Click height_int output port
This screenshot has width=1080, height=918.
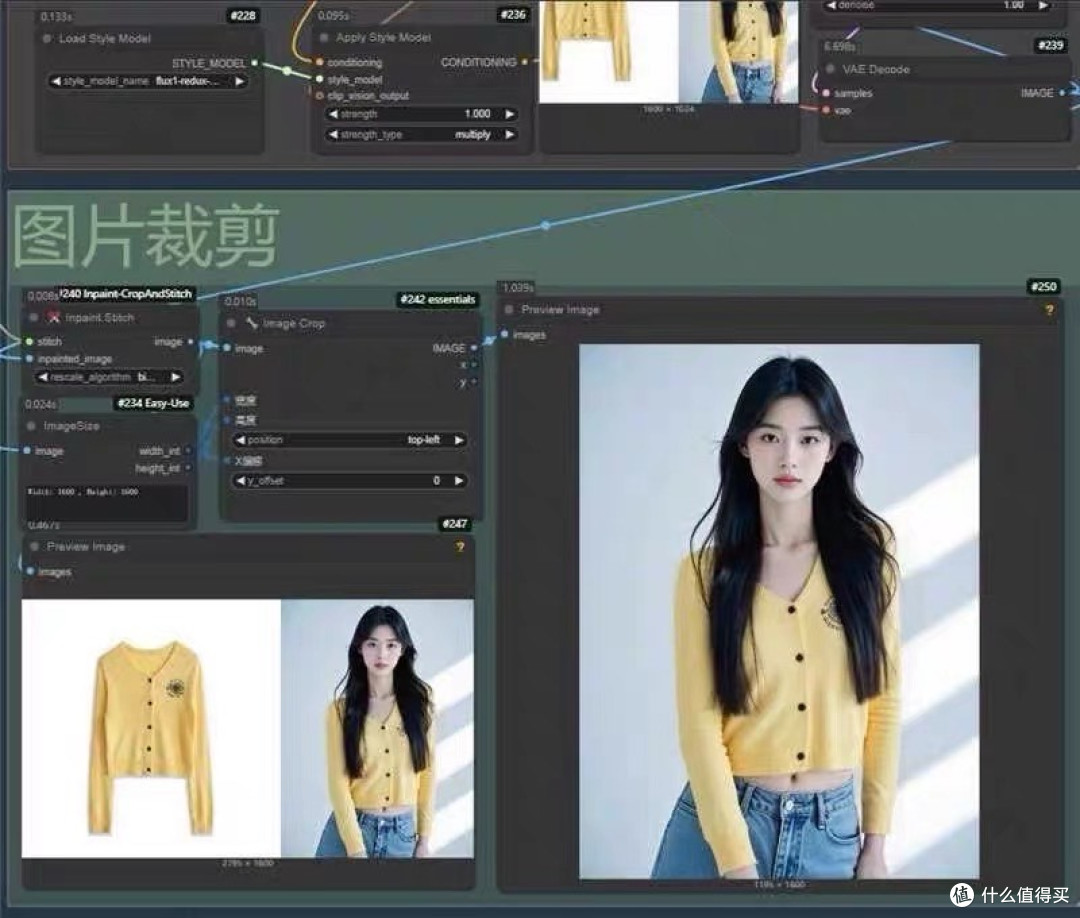pyautogui.click(x=188, y=468)
